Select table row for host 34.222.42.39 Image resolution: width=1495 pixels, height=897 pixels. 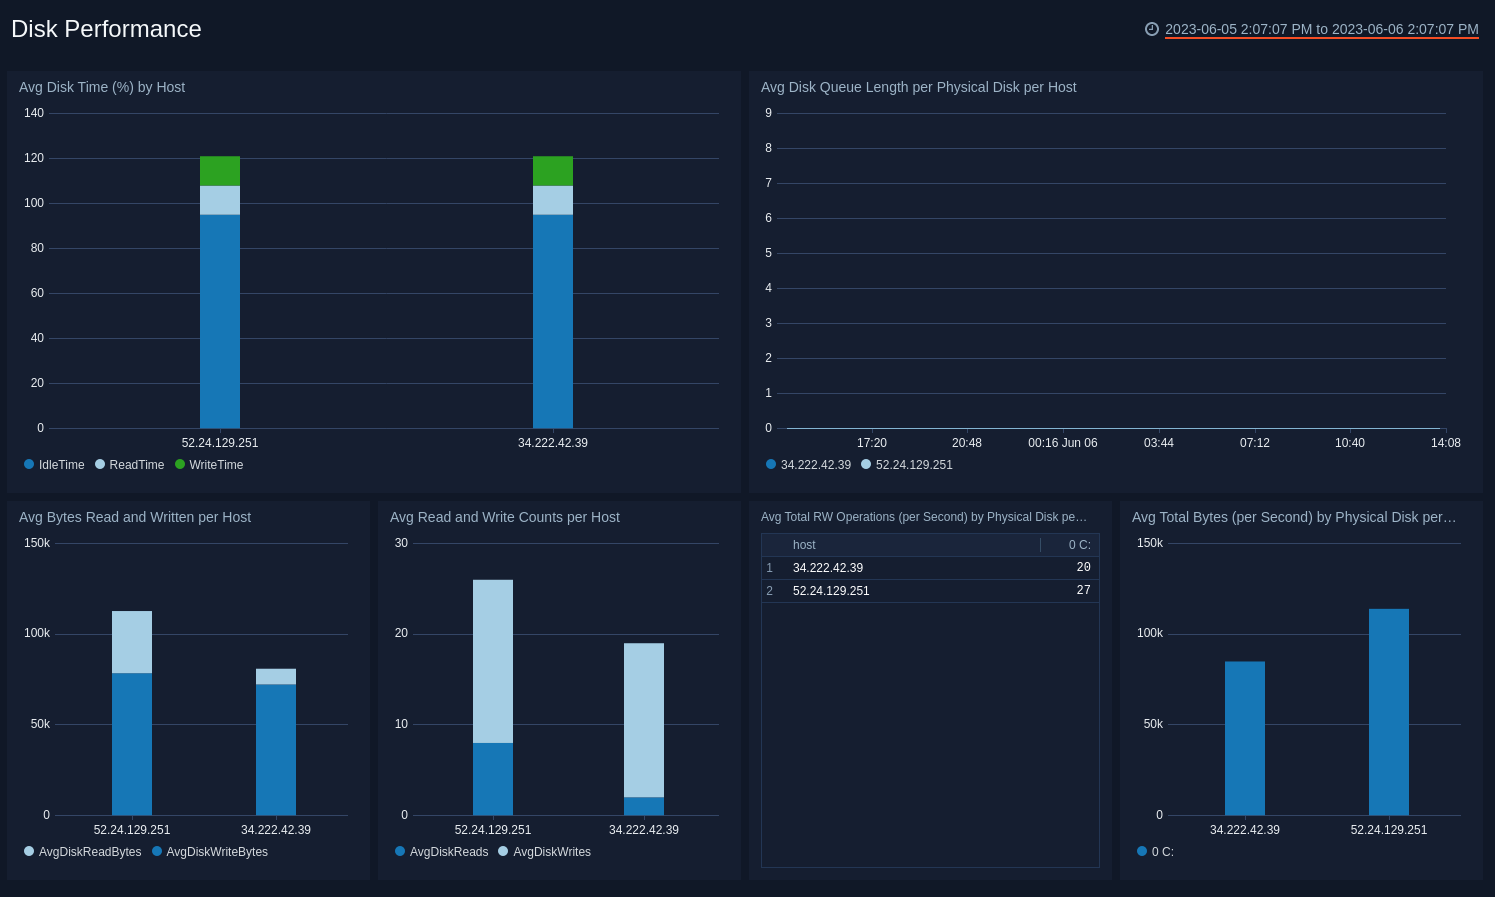tap(930, 568)
